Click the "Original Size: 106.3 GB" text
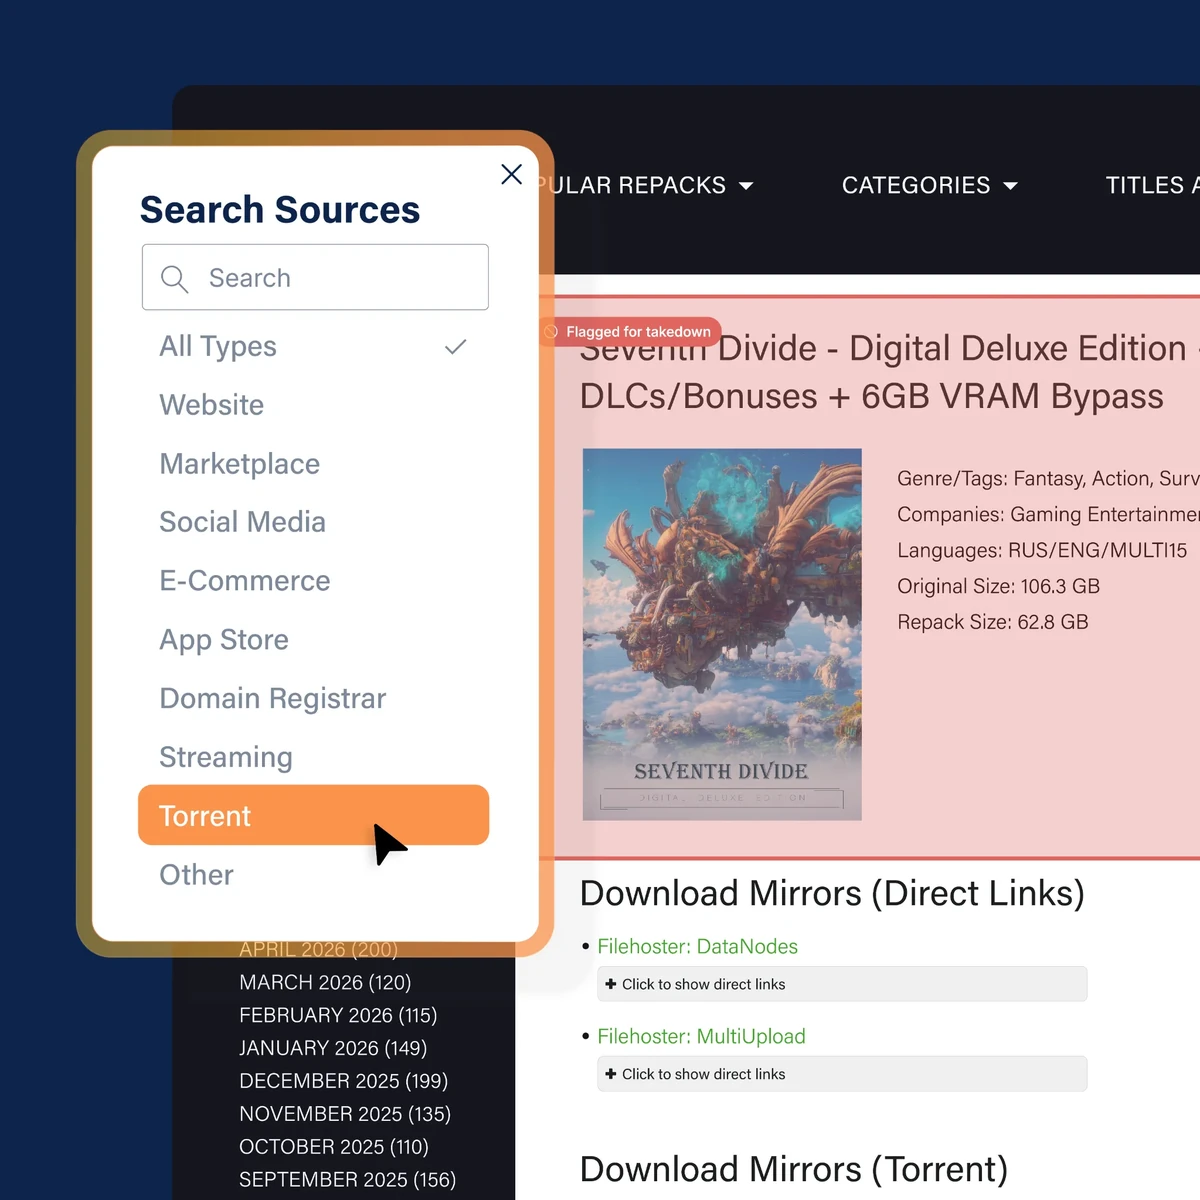This screenshot has height=1200, width=1200. pyautogui.click(x=999, y=586)
